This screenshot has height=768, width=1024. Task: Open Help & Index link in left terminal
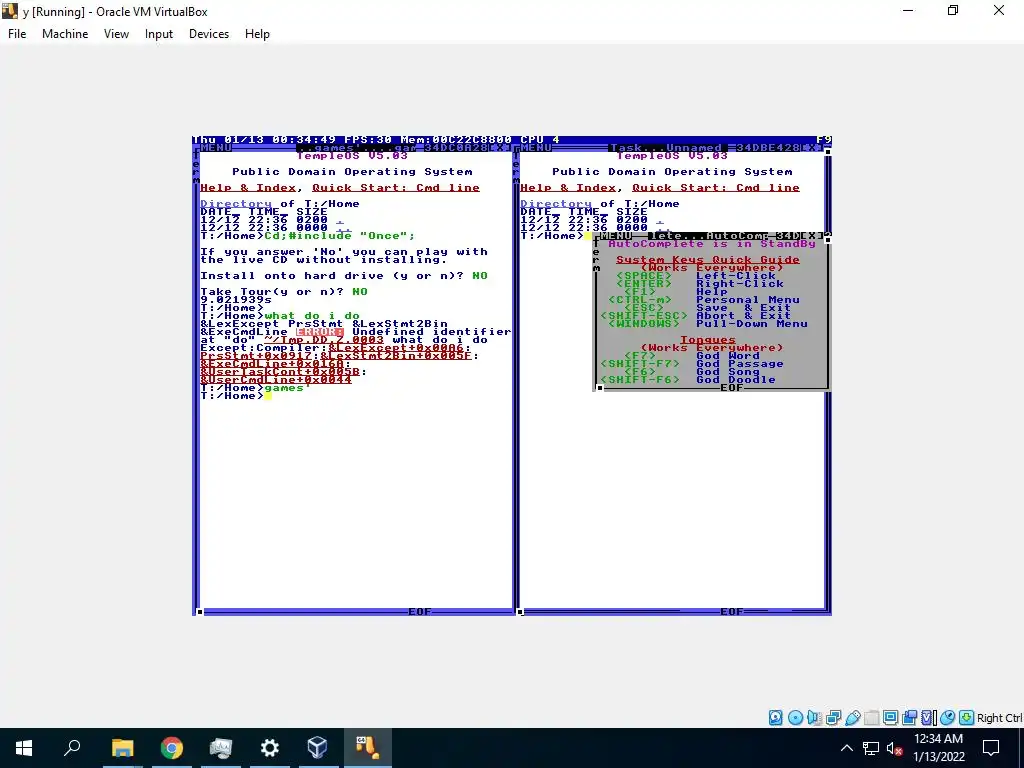248,187
